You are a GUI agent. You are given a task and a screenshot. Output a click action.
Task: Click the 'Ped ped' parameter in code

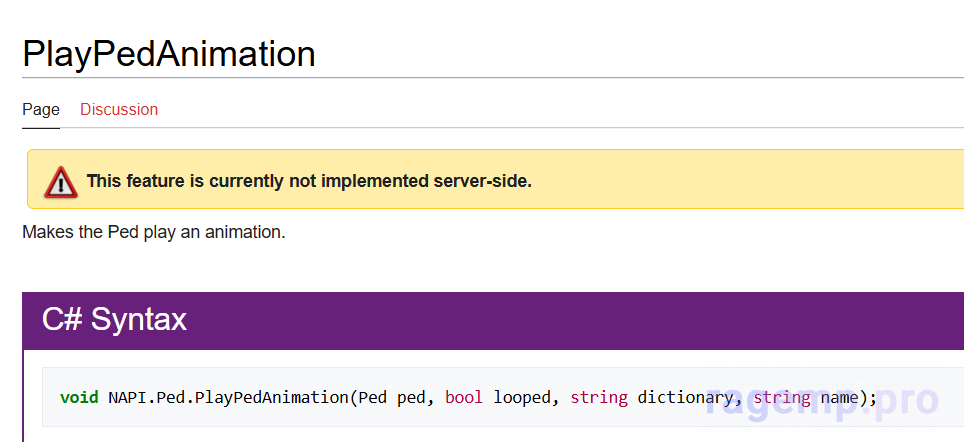[391, 398]
